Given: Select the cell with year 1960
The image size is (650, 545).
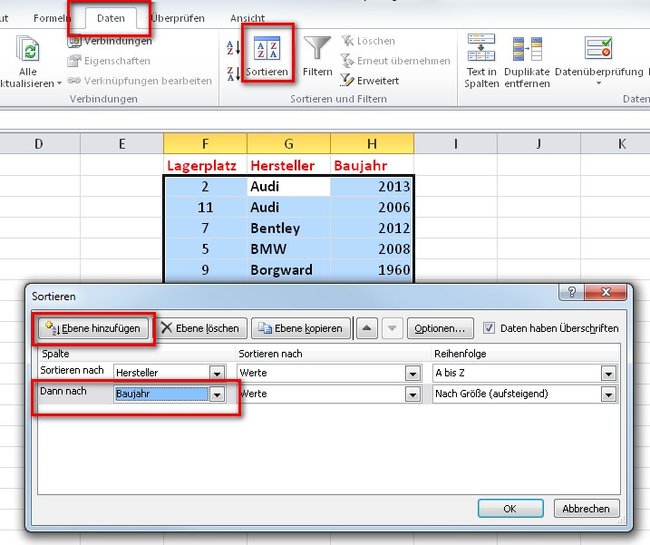Looking at the screenshot, I should coord(372,270).
